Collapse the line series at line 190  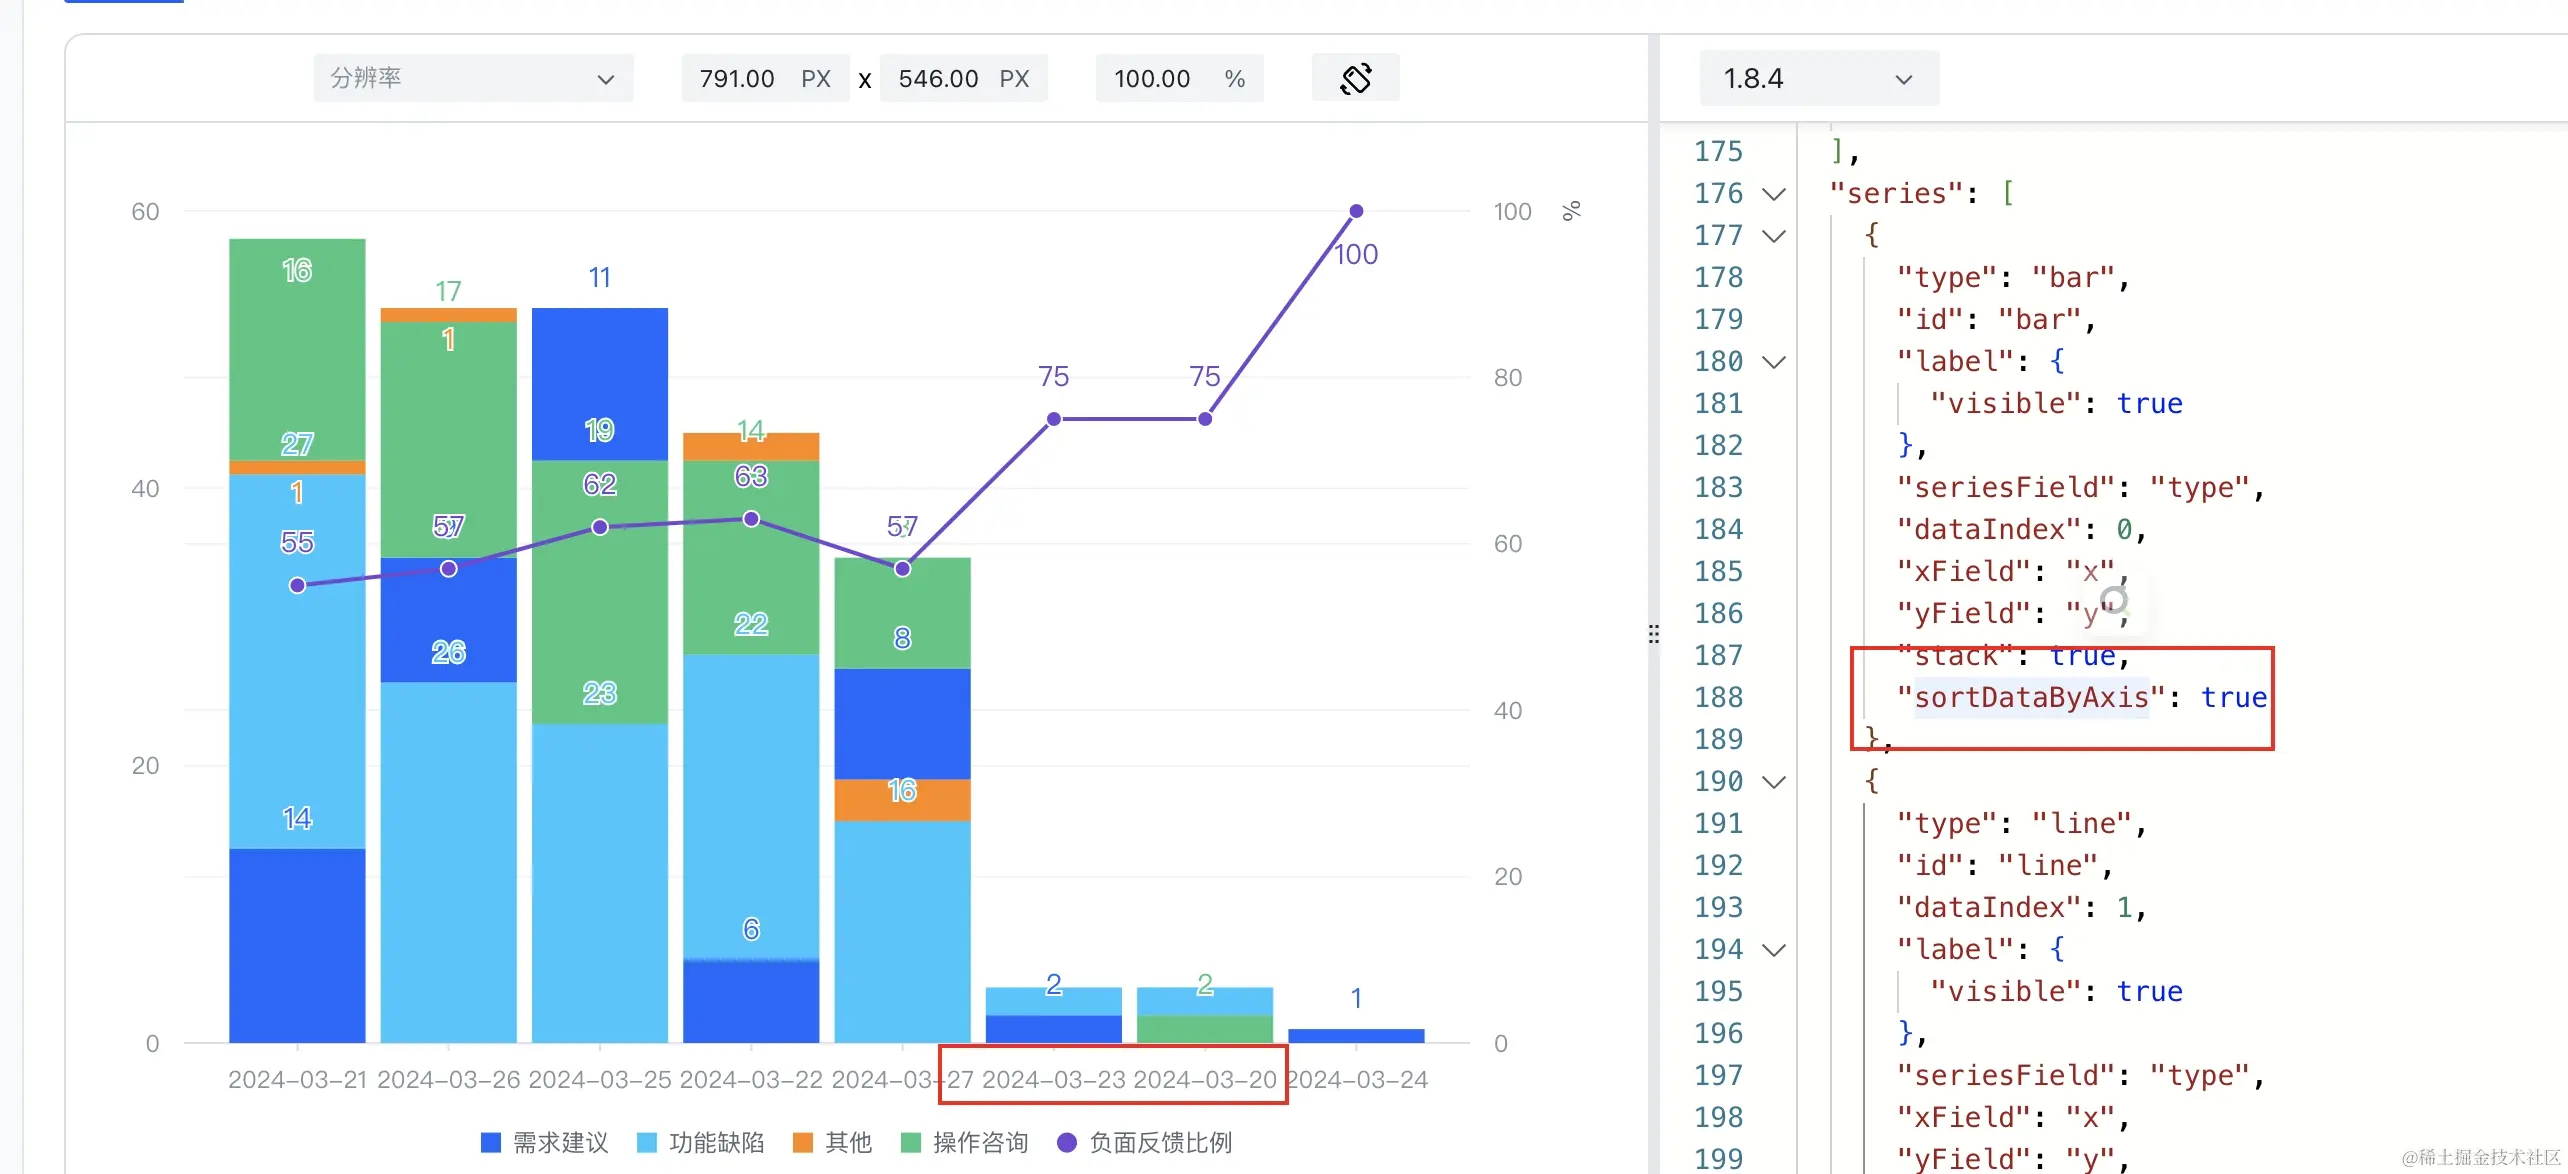click(1773, 782)
